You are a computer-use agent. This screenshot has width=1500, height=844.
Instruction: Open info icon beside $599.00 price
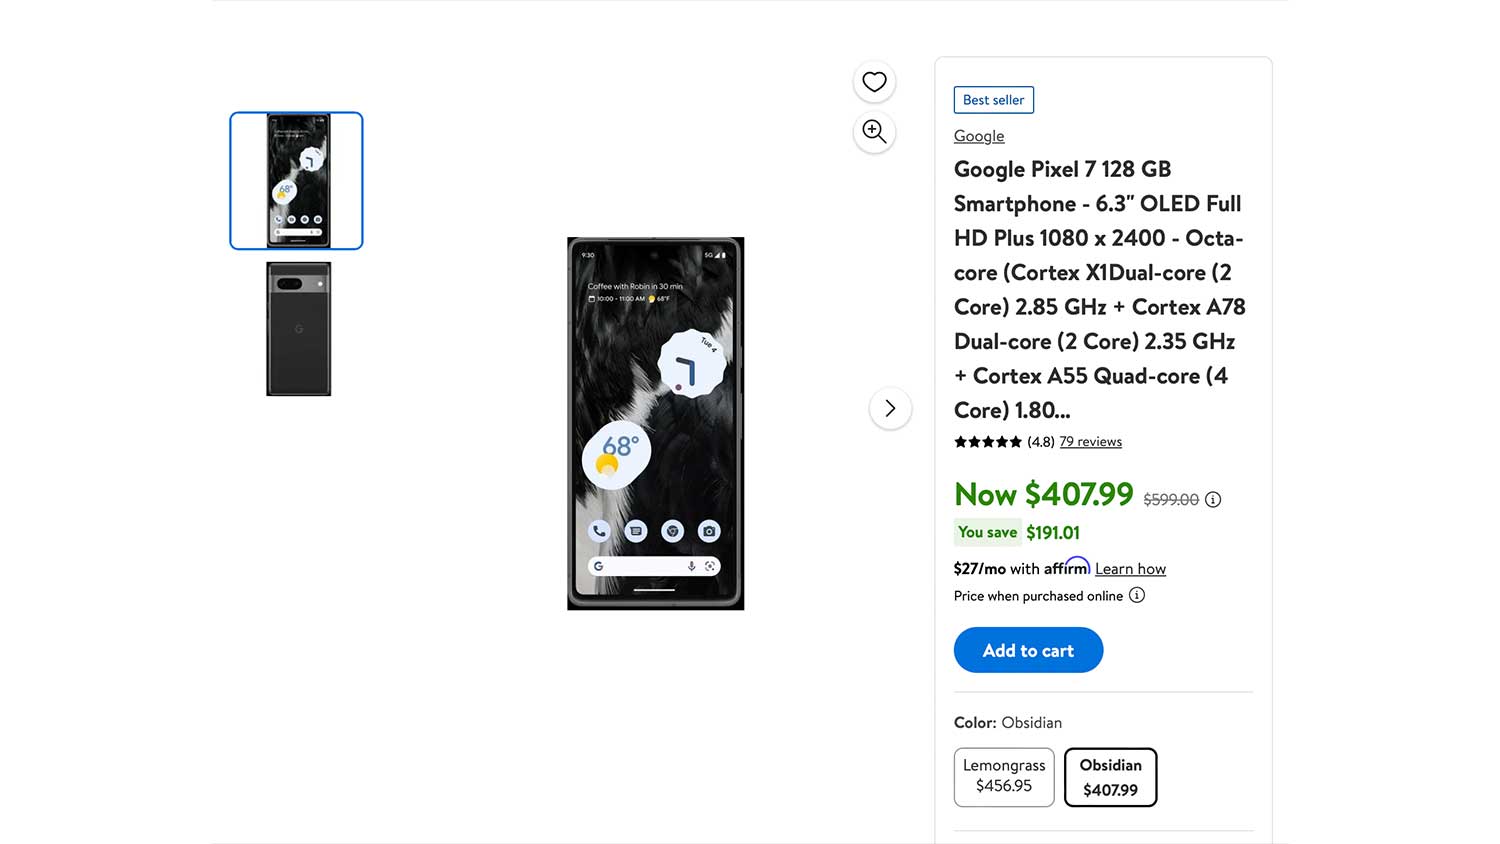click(1213, 499)
